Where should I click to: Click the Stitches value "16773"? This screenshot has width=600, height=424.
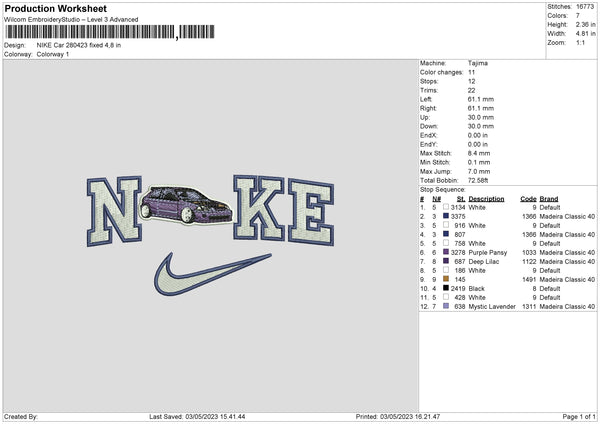[585, 7]
